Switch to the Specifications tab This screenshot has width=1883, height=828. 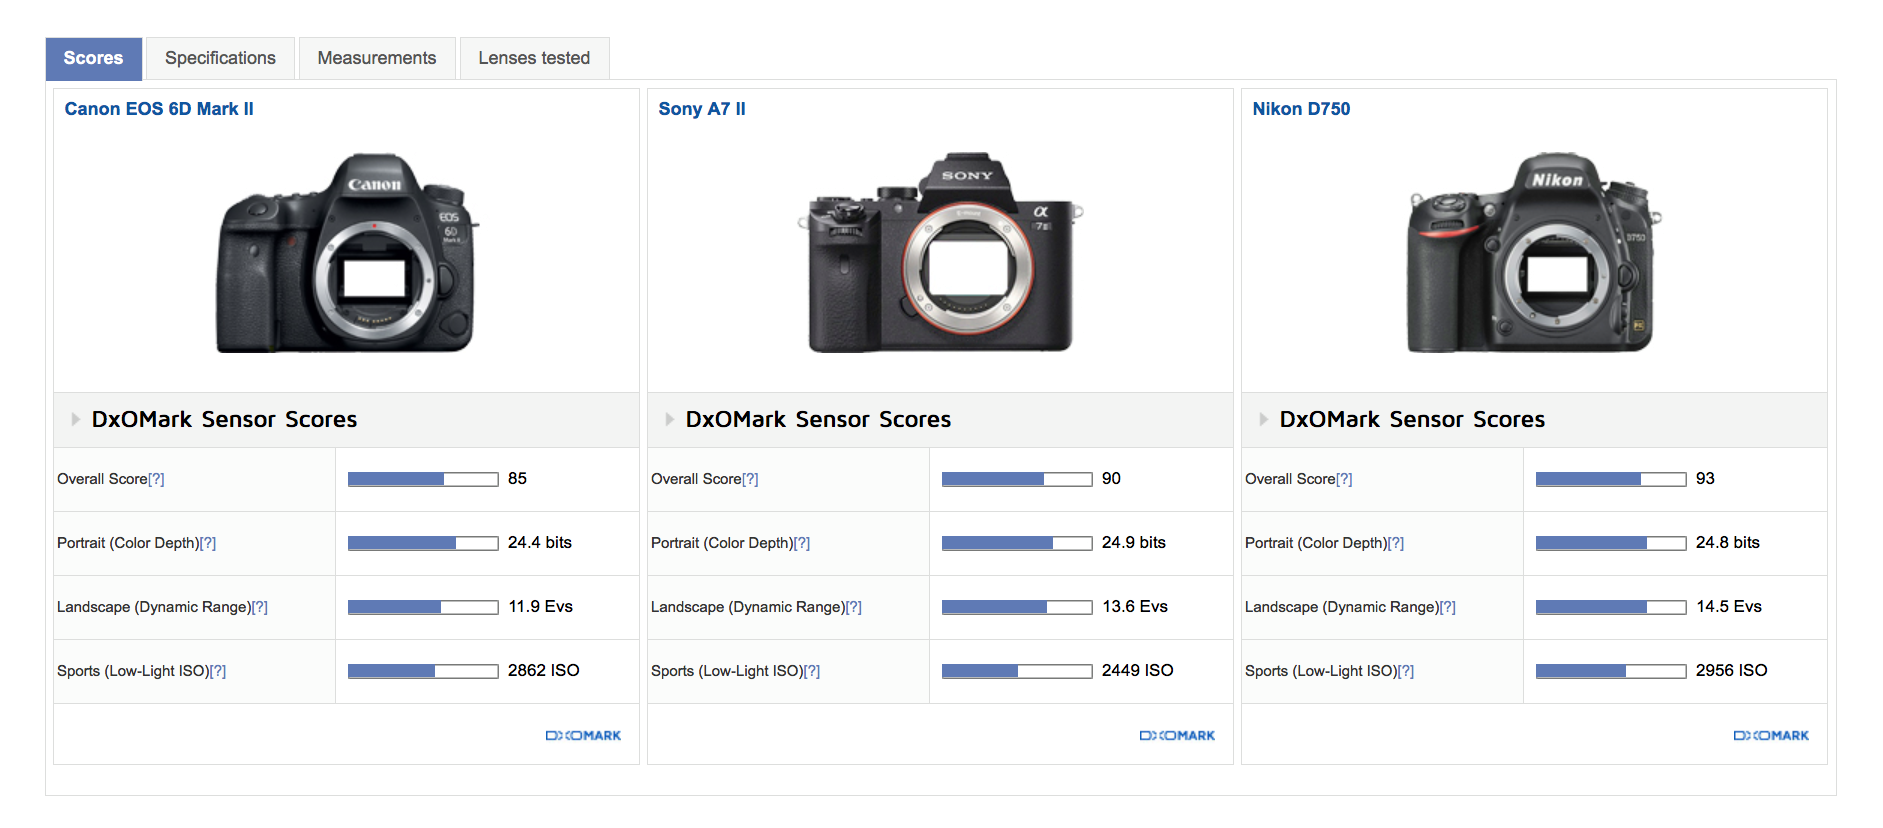220,58
